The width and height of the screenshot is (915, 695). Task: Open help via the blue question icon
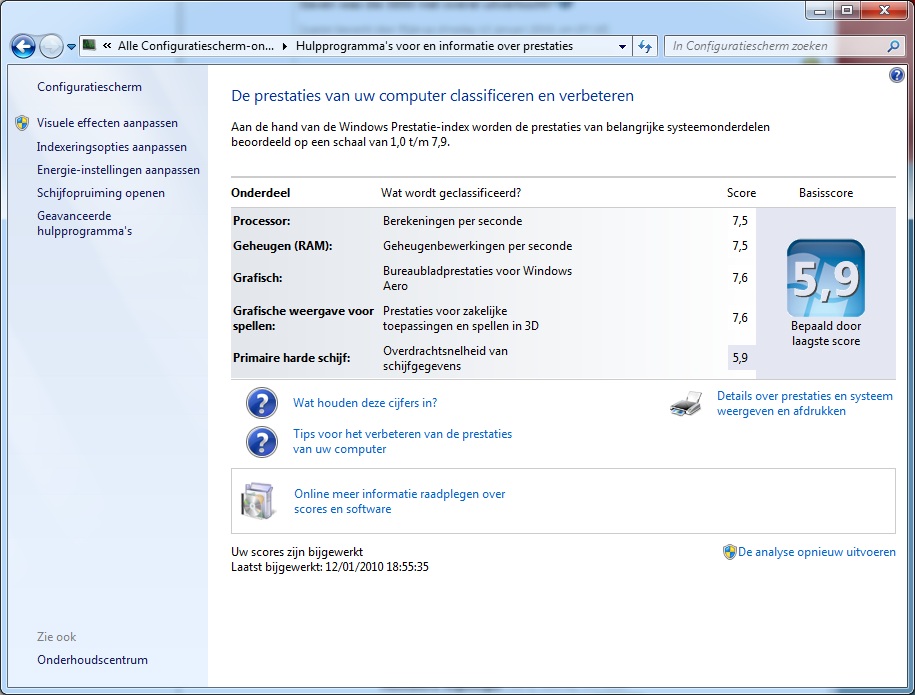pyautogui.click(x=896, y=75)
